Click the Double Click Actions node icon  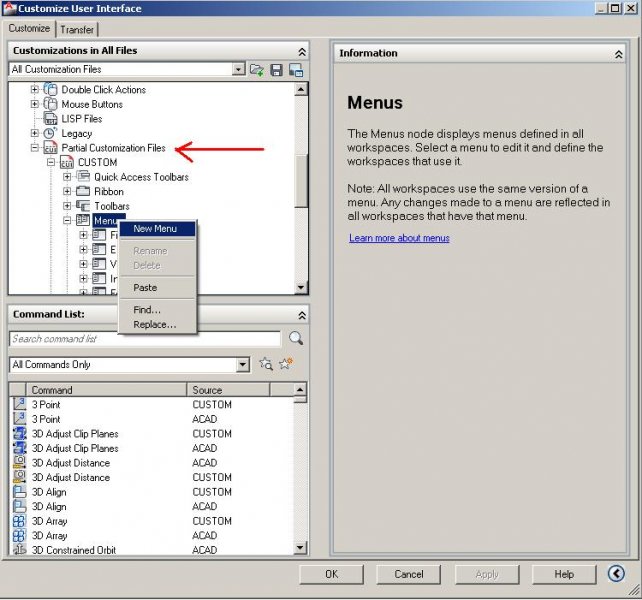click(50, 89)
